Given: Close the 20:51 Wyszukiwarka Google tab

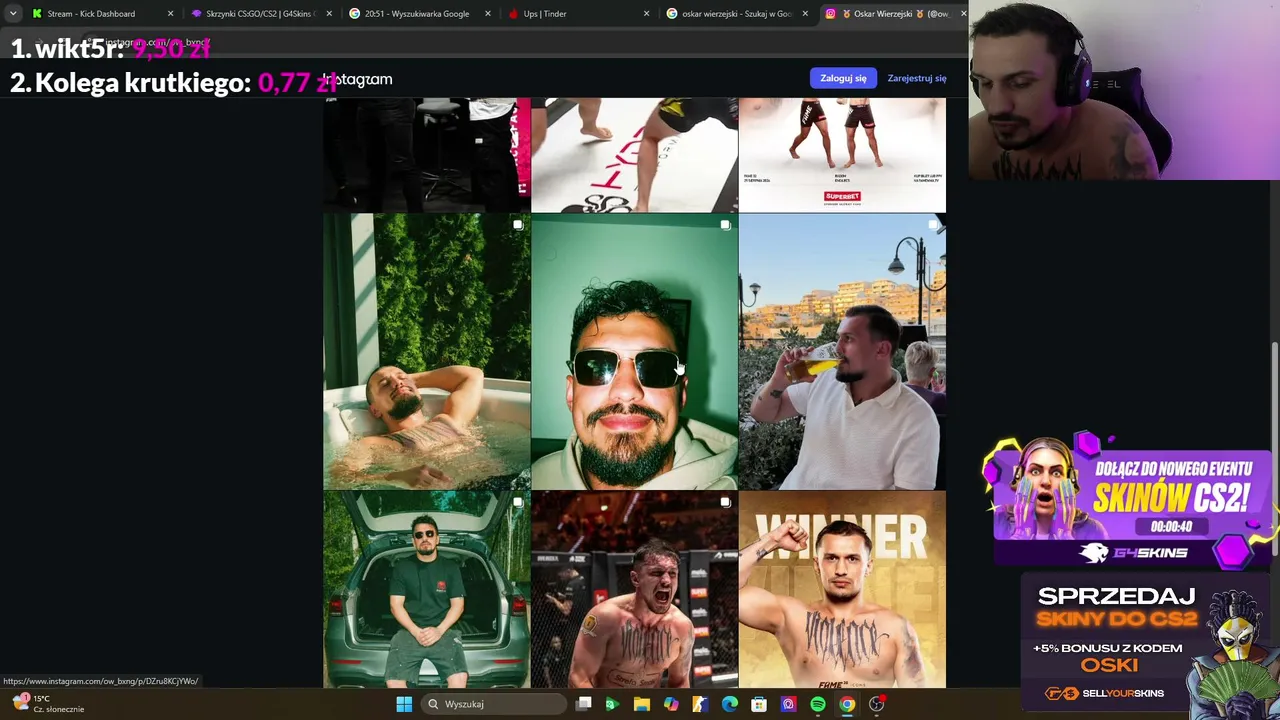Looking at the screenshot, I should [x=488, y=14].
